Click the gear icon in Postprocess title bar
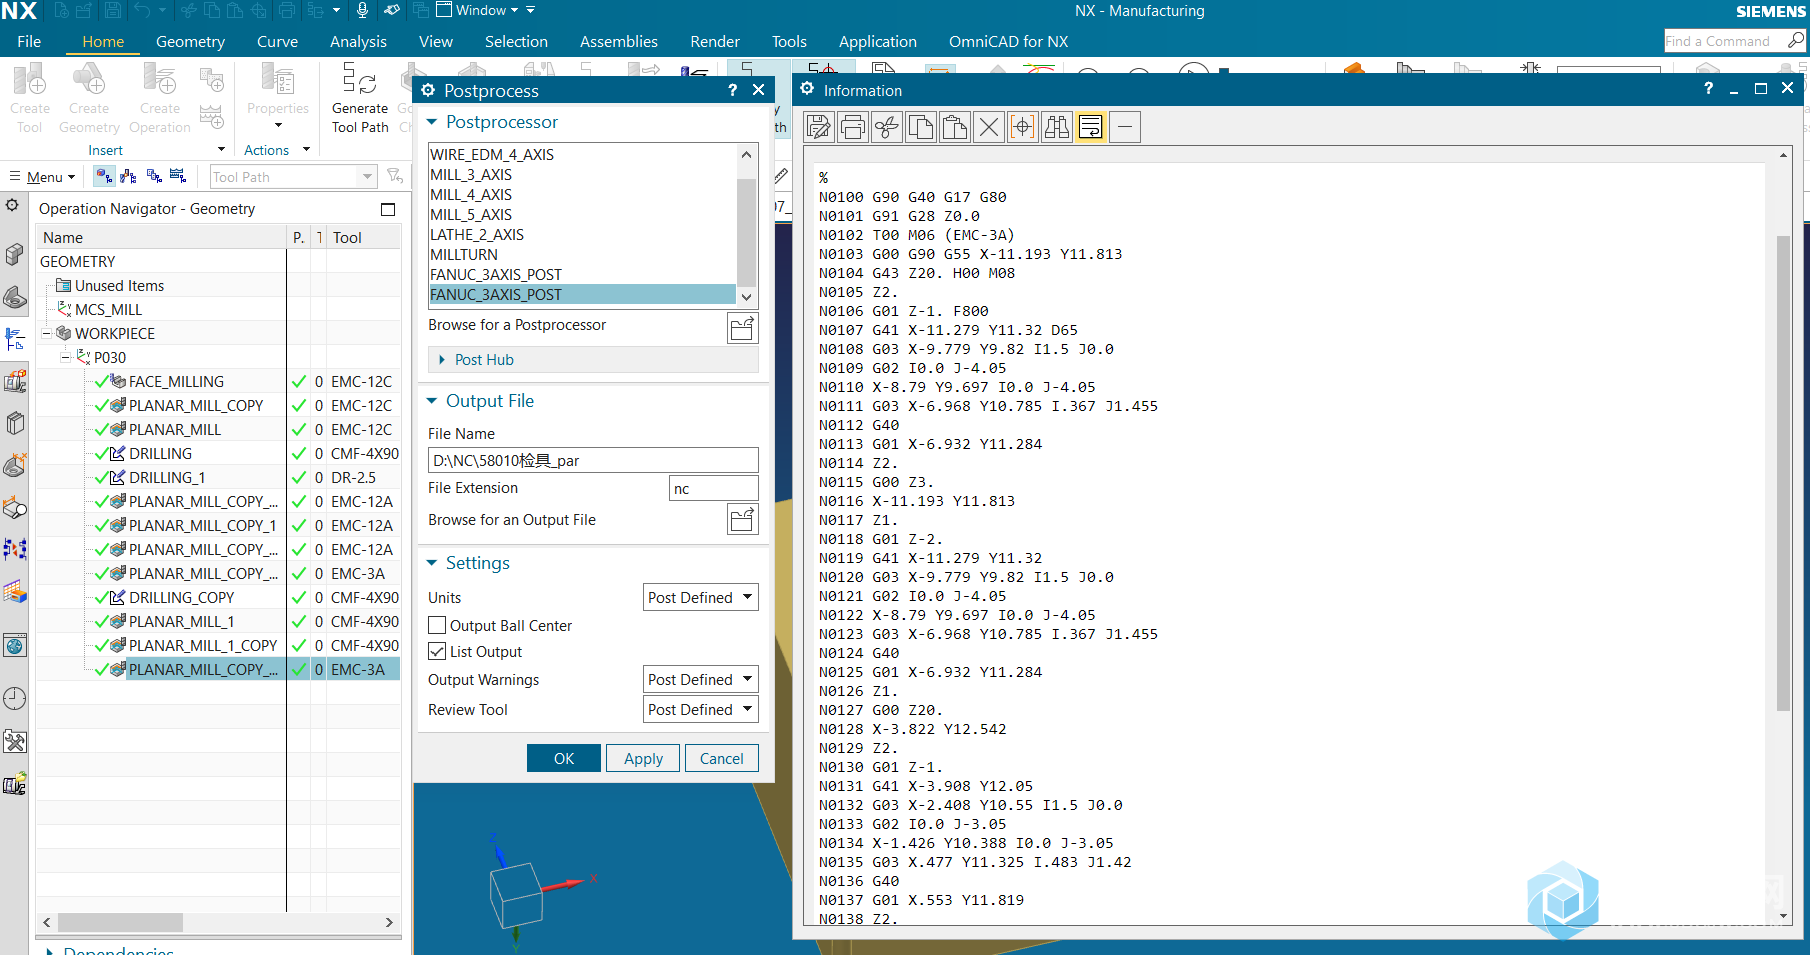 (x=428, y=90)
